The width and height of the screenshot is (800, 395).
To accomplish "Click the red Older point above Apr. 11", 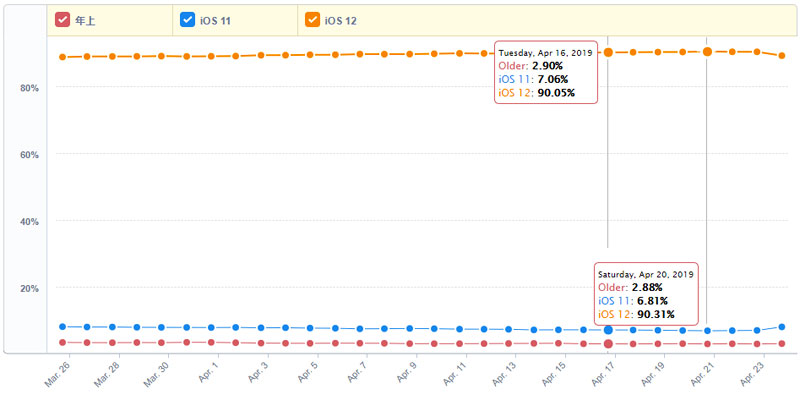I will [x=460, y=343].
